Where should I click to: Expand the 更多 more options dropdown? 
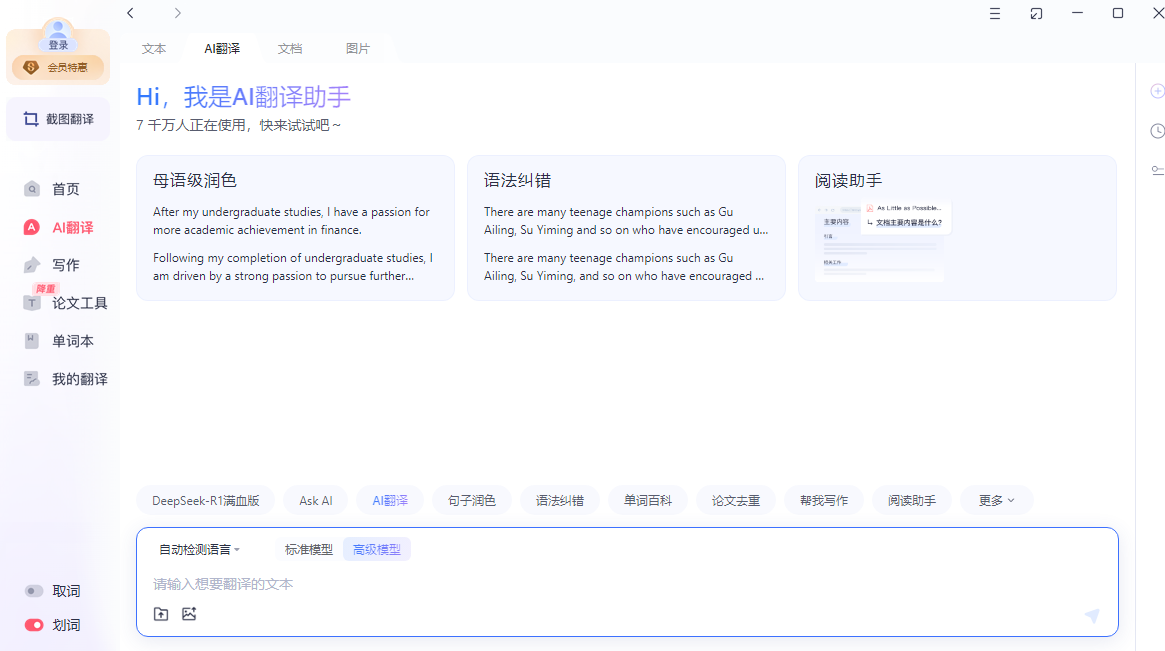[x=996, y=500]
